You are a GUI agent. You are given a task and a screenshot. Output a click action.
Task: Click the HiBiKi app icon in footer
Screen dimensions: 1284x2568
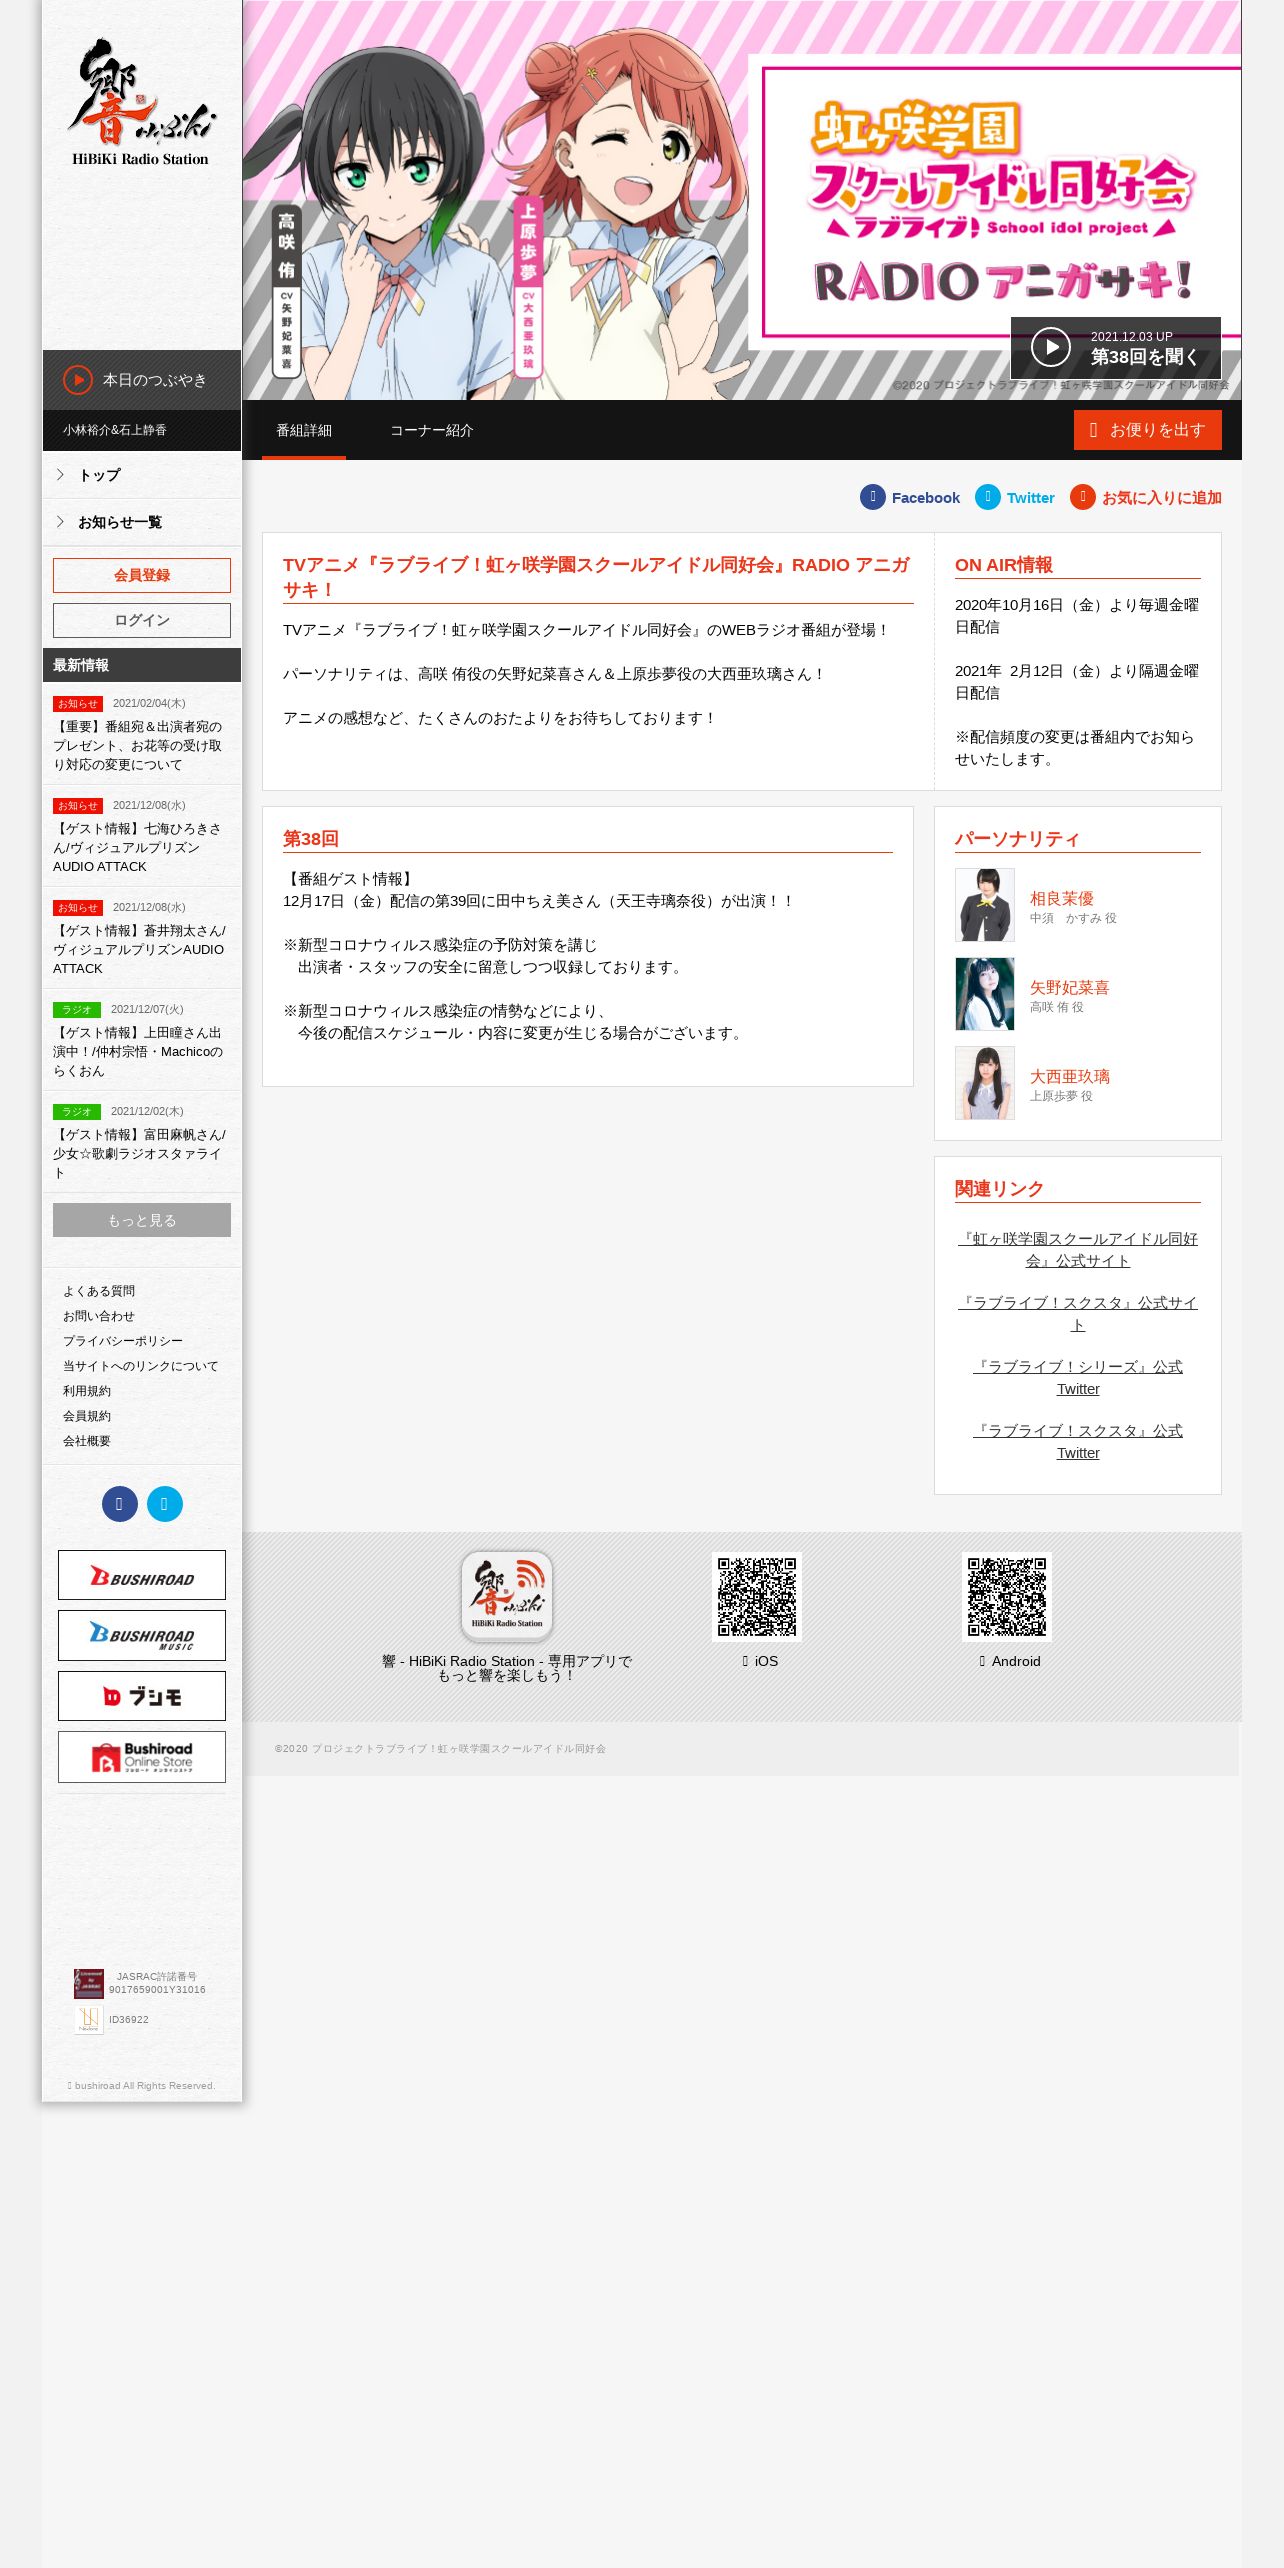pos(507,1597)
